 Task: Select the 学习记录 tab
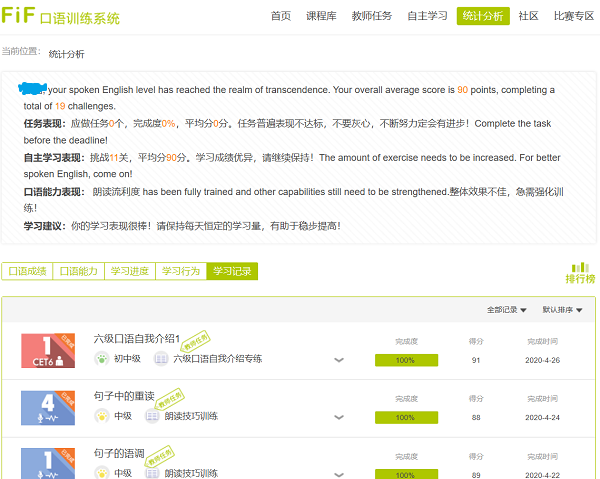pyautogui.click(x=232, y=271)
